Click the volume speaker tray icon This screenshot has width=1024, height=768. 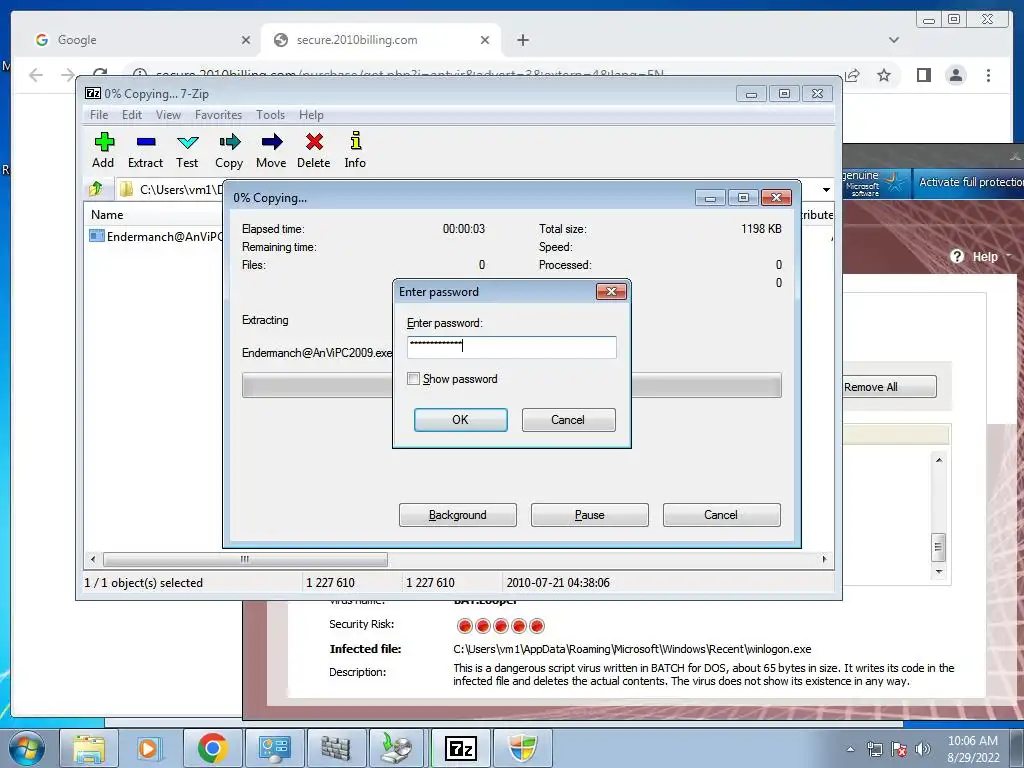pyautogui.click(x=923, y=749)
